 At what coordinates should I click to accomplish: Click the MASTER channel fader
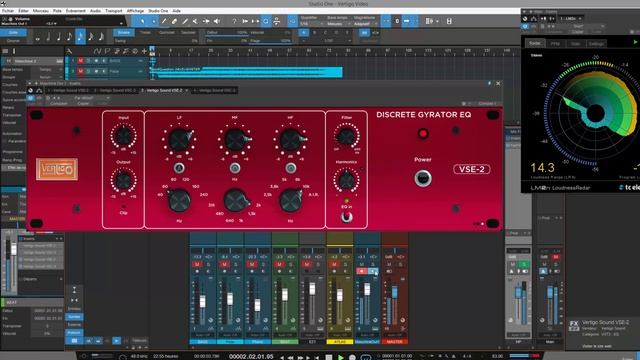point(395,292)
